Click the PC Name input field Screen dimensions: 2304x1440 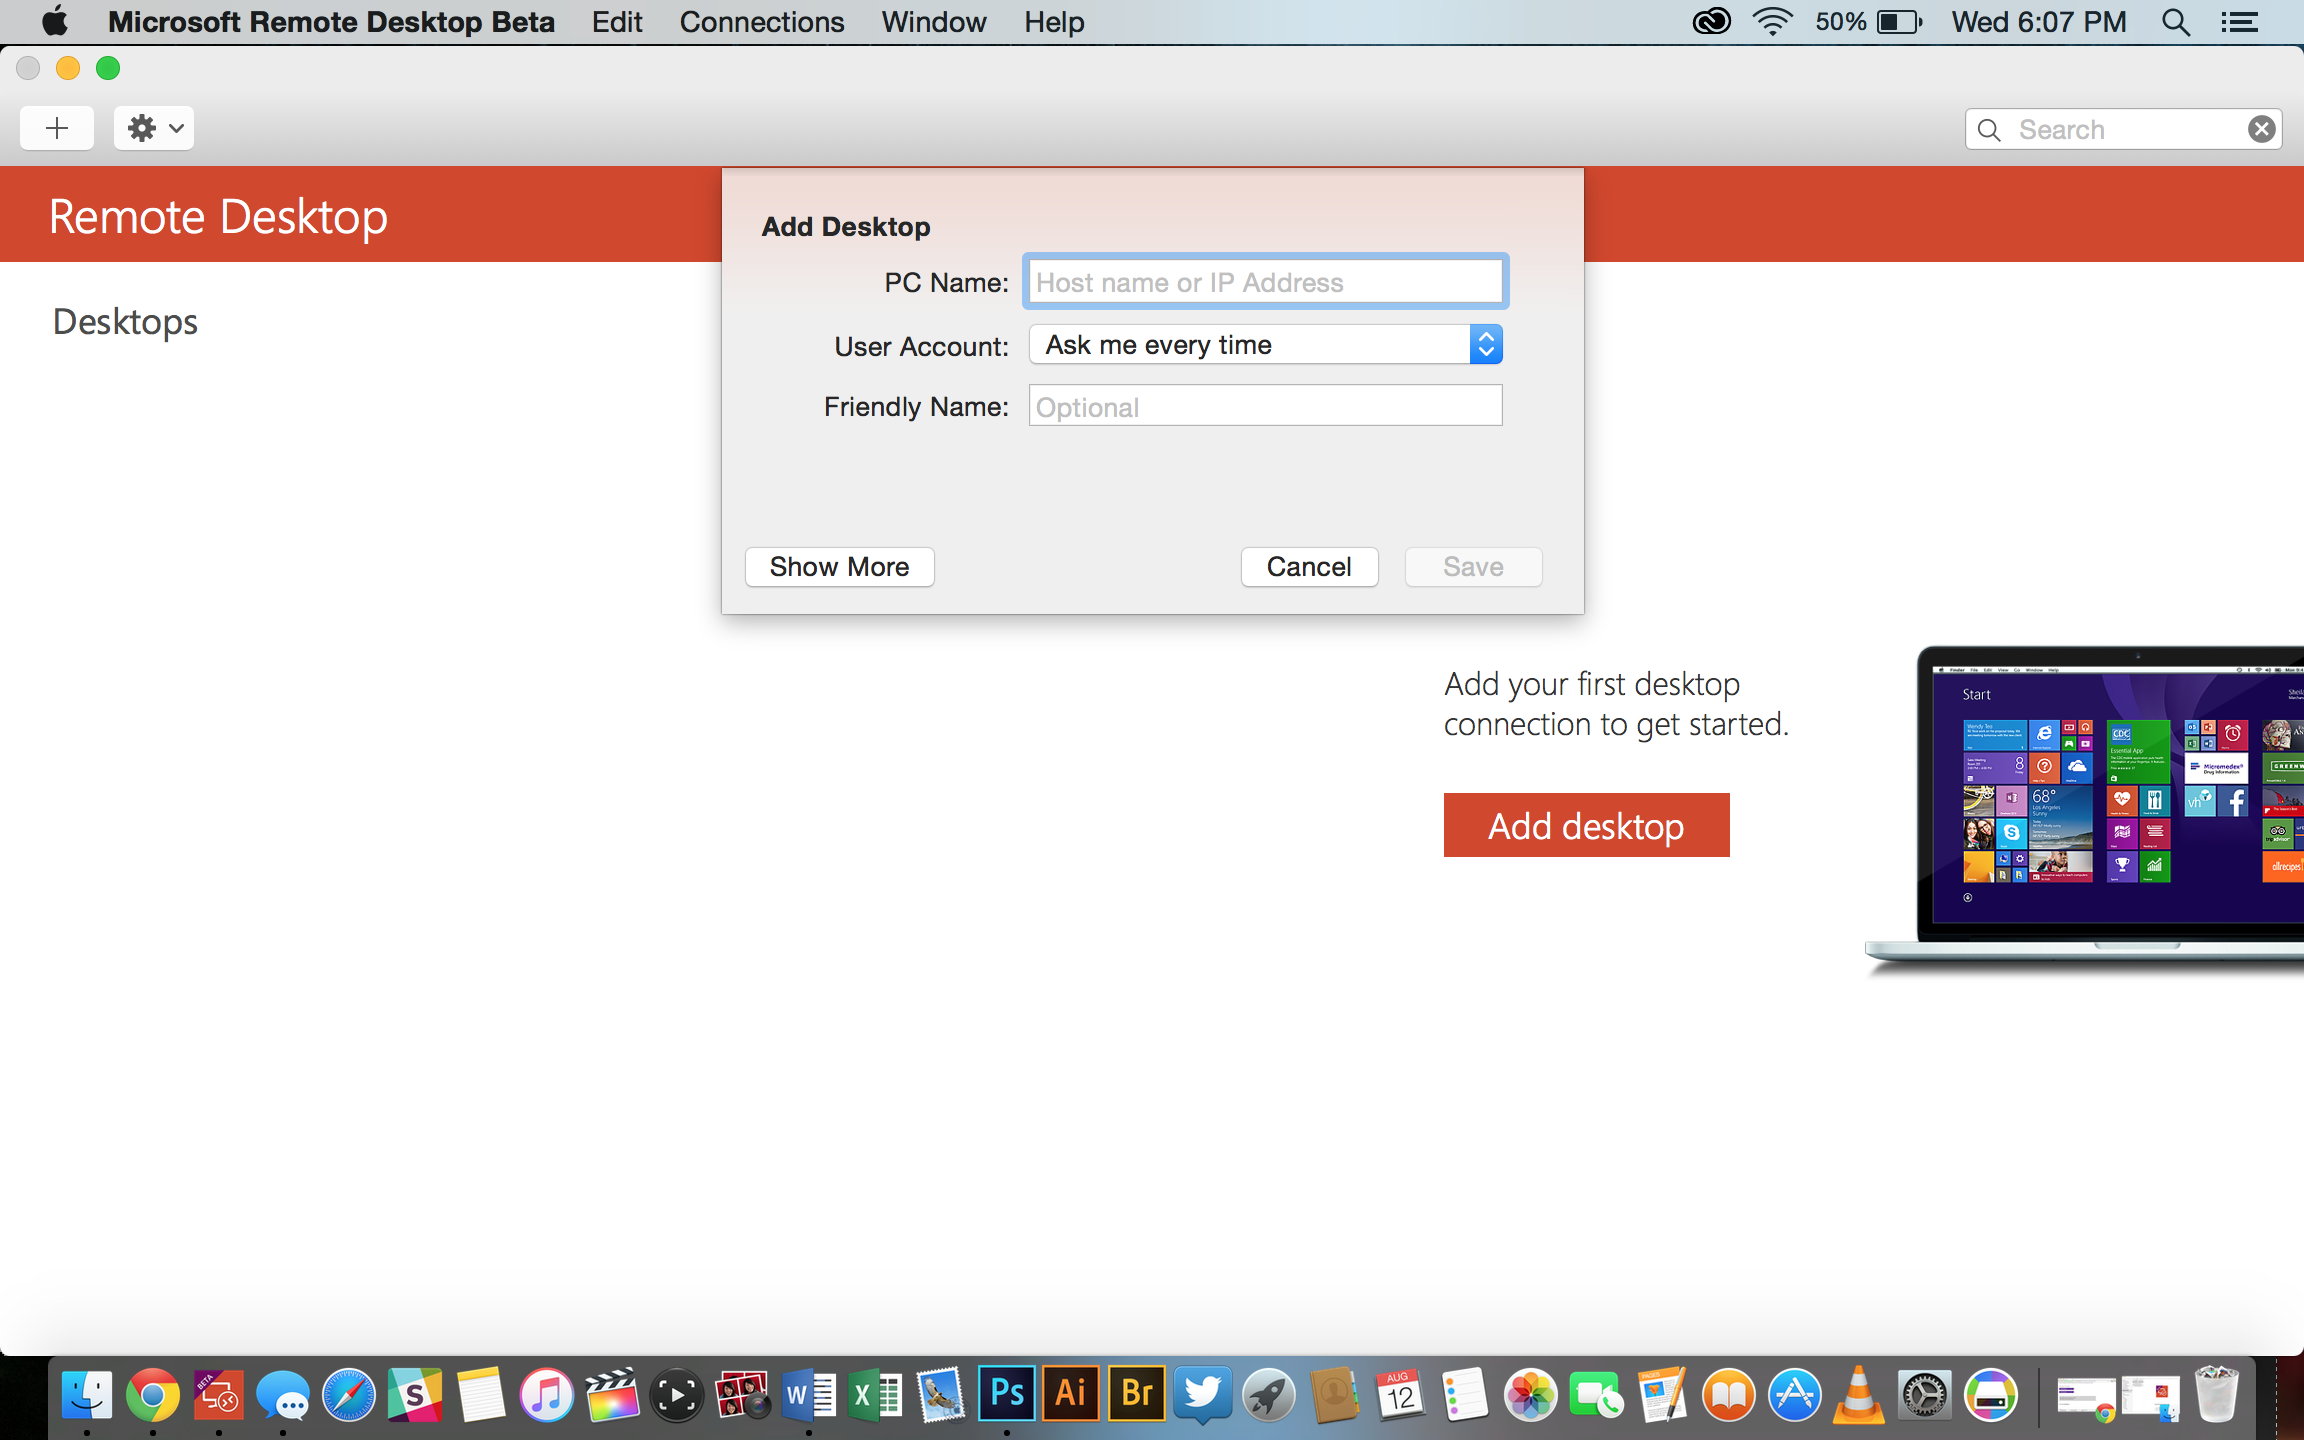[1264, 282]
